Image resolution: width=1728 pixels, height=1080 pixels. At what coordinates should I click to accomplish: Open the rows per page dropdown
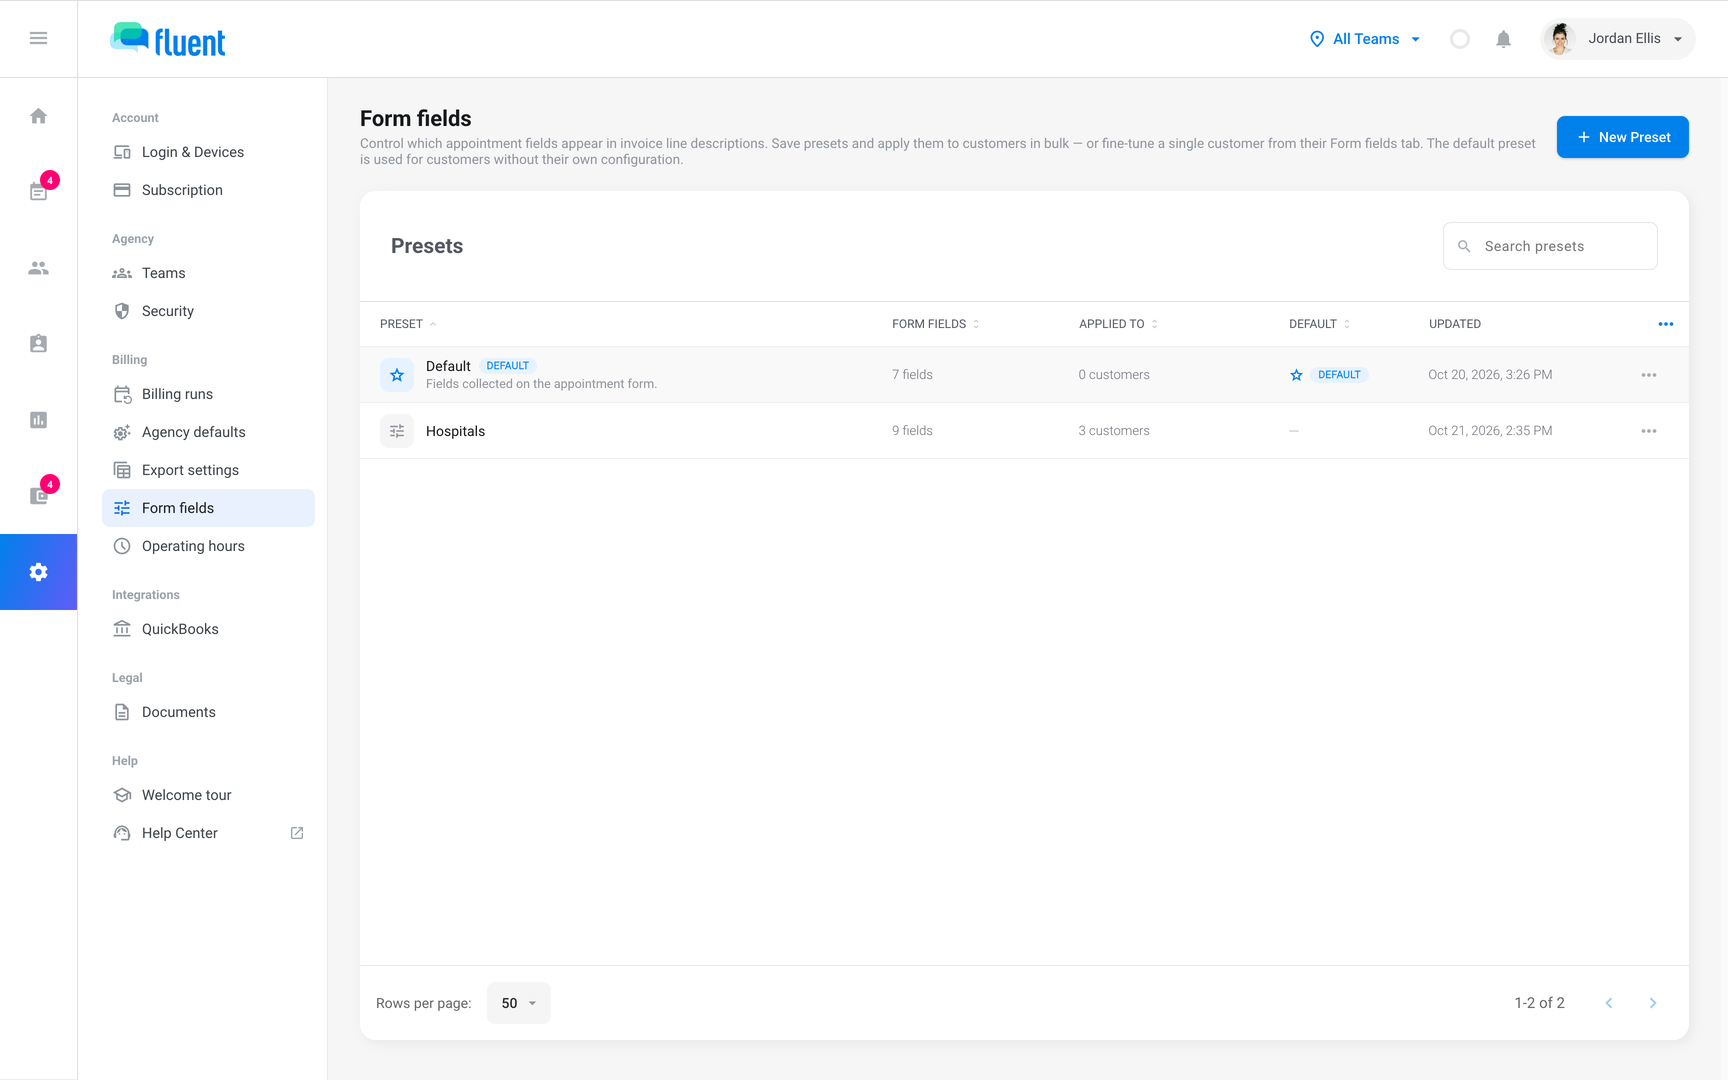(x=519, y=1003)
